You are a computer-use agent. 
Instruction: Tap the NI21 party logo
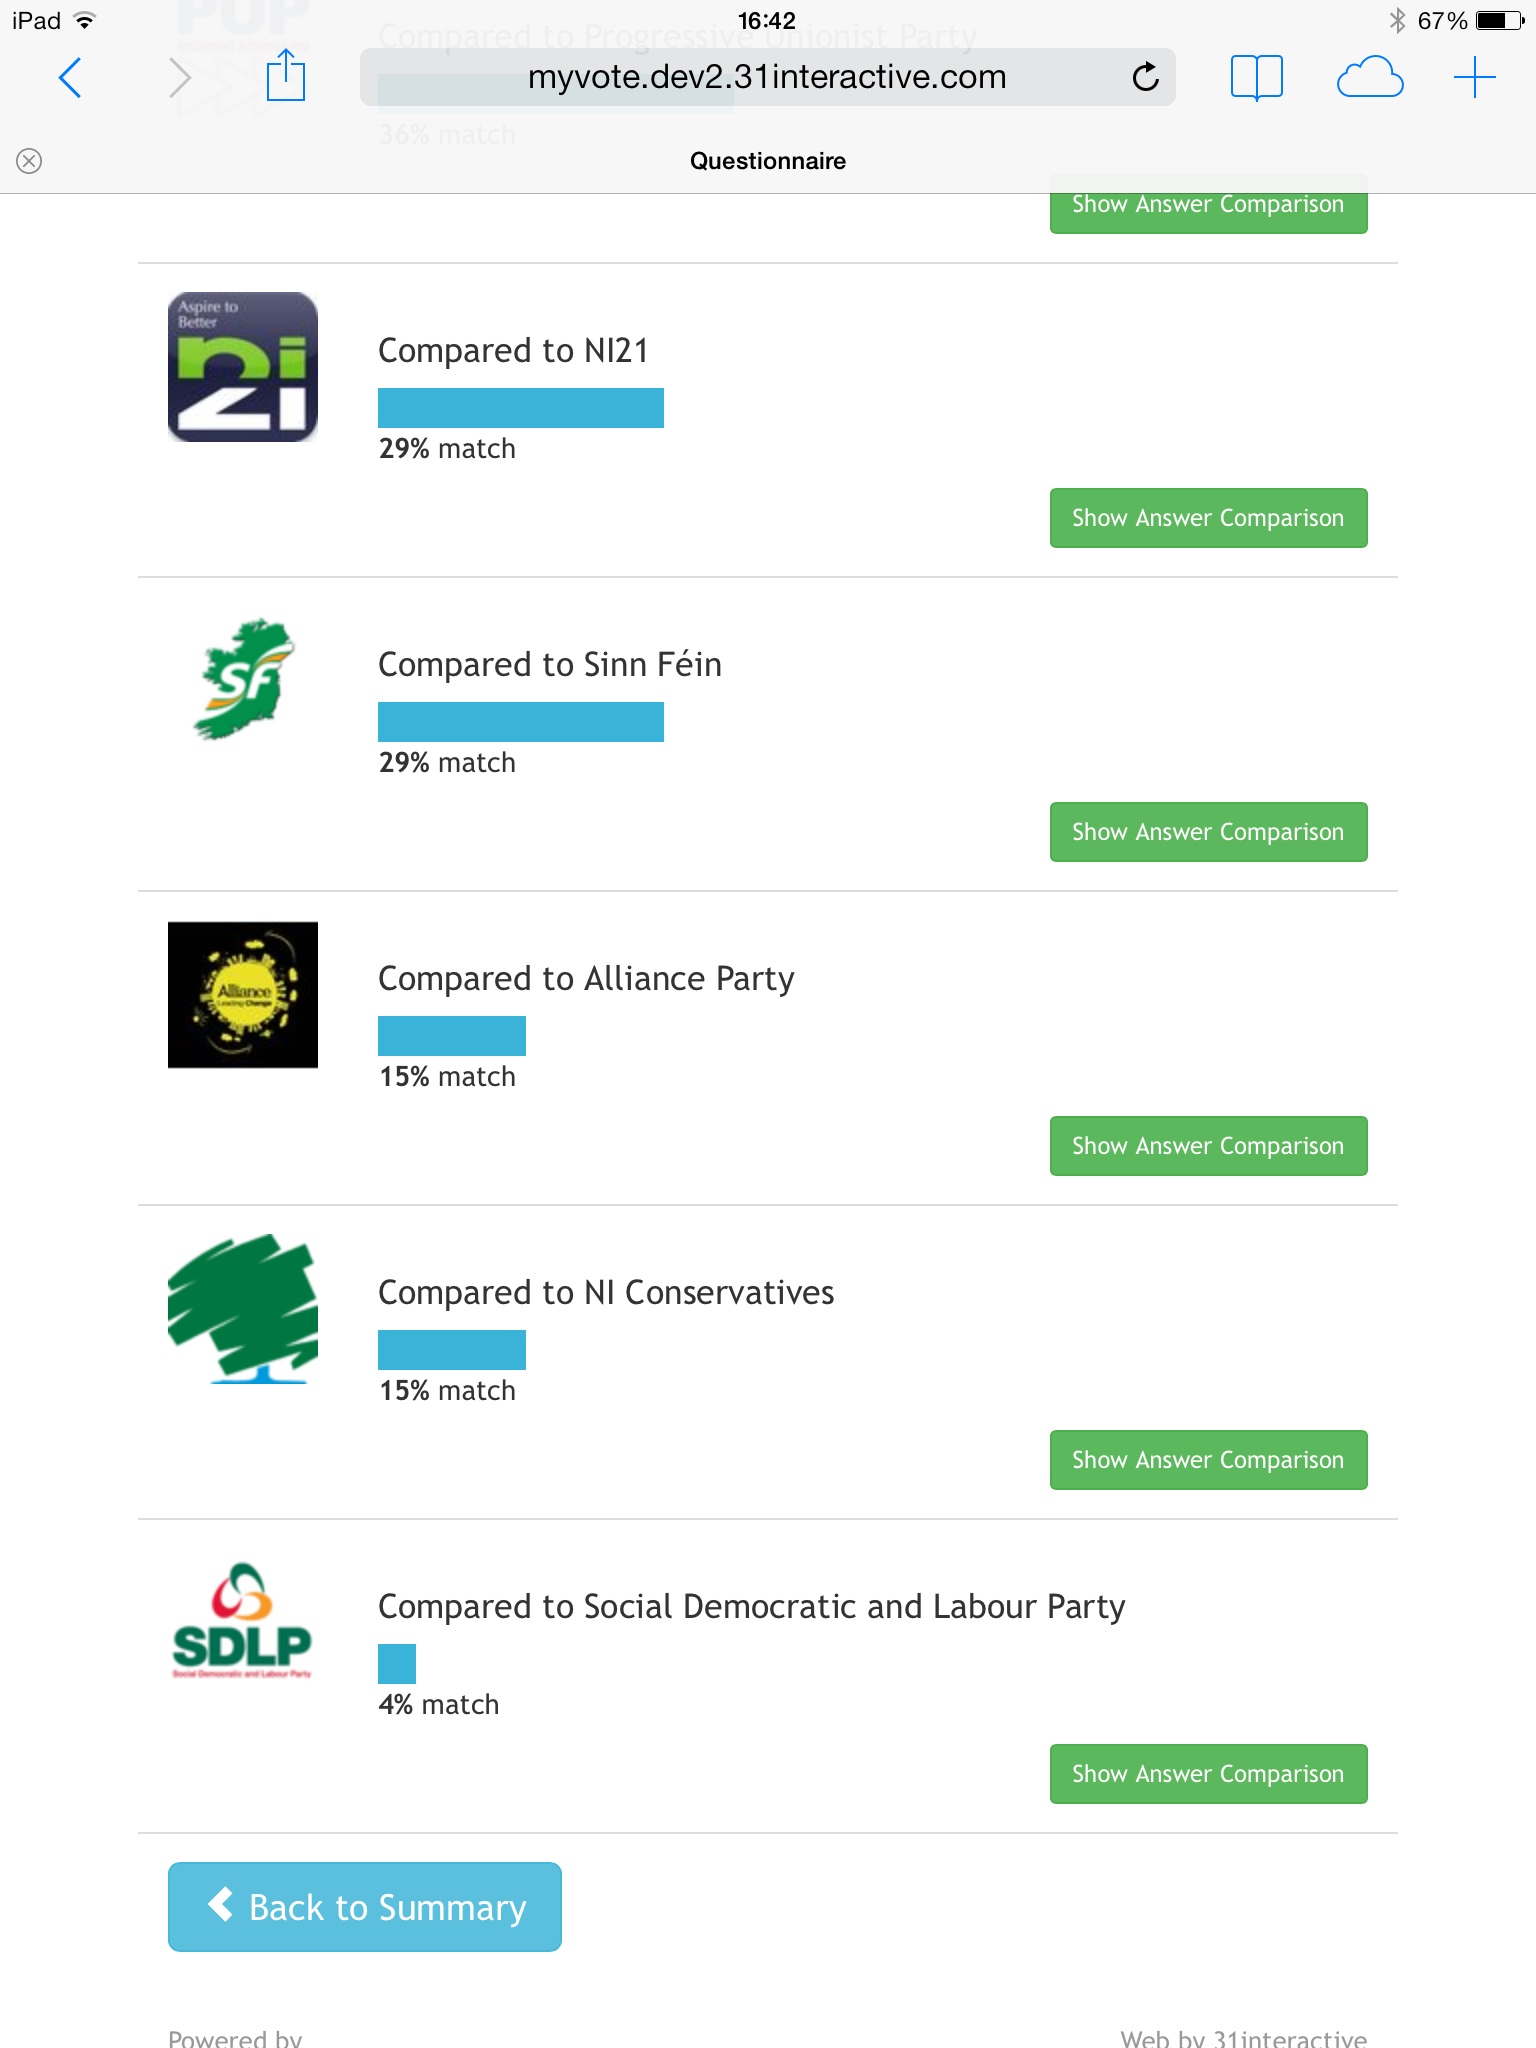(x=243, y=367)
